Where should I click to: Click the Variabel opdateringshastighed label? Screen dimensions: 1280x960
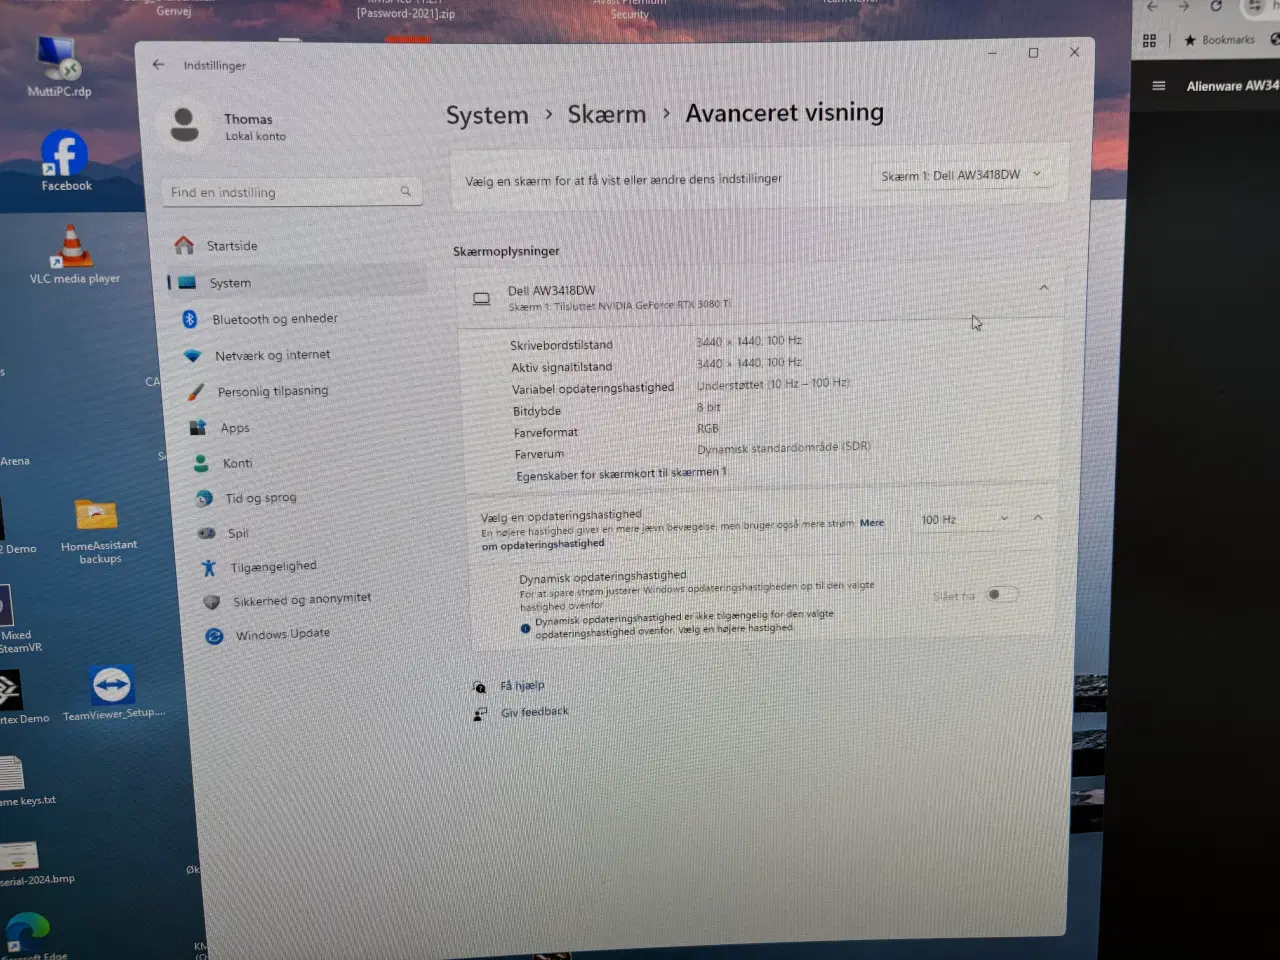pos(593,388)
